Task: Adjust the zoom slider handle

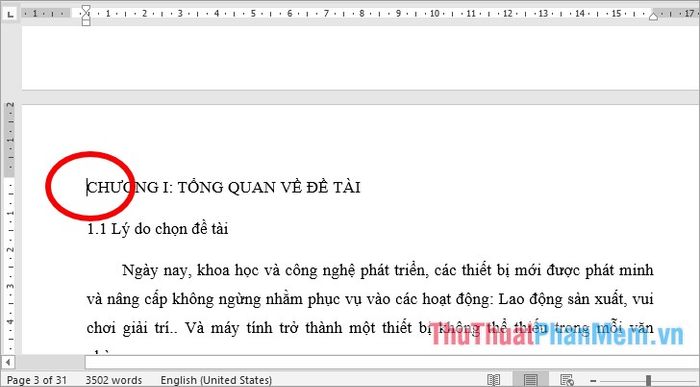Action: (x=648, y=381)
